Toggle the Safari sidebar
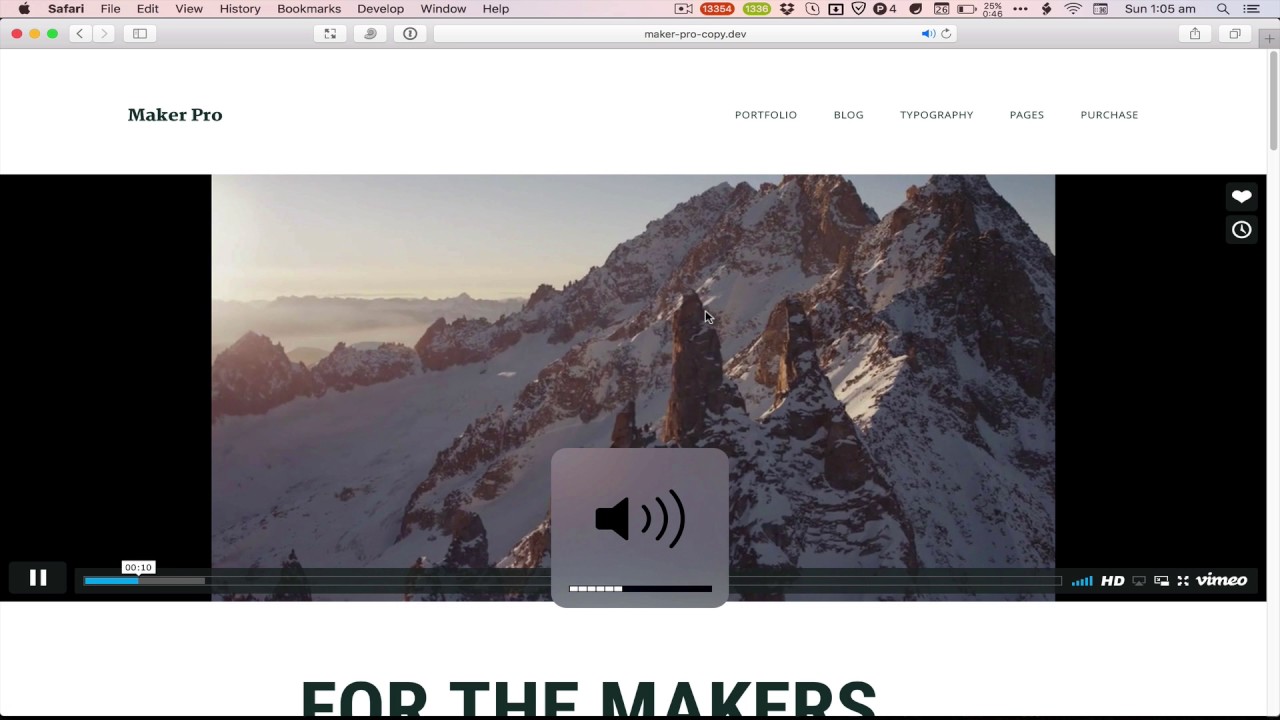 (x=140, y=34)
